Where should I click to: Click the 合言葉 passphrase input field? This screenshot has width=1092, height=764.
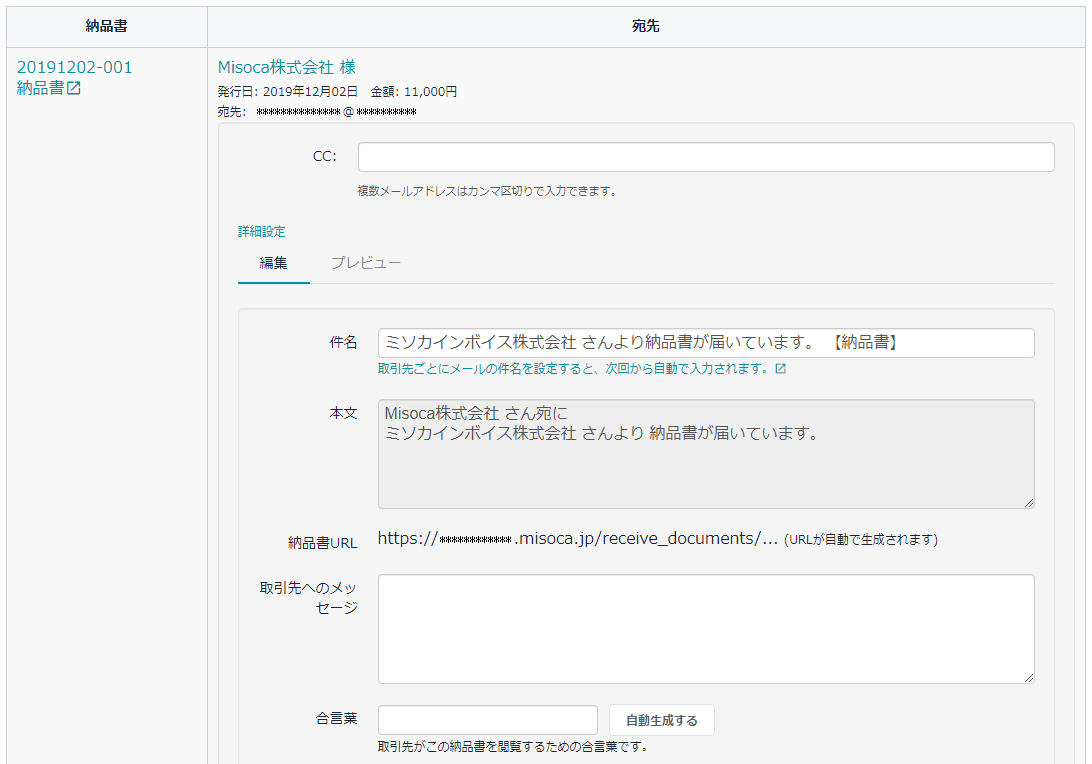tap(488, 720)
